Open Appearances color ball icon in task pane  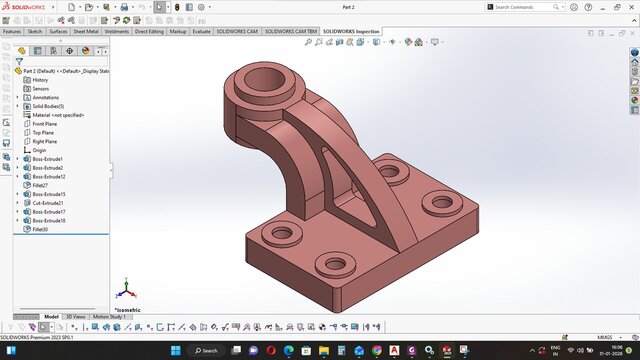point(635,100)
